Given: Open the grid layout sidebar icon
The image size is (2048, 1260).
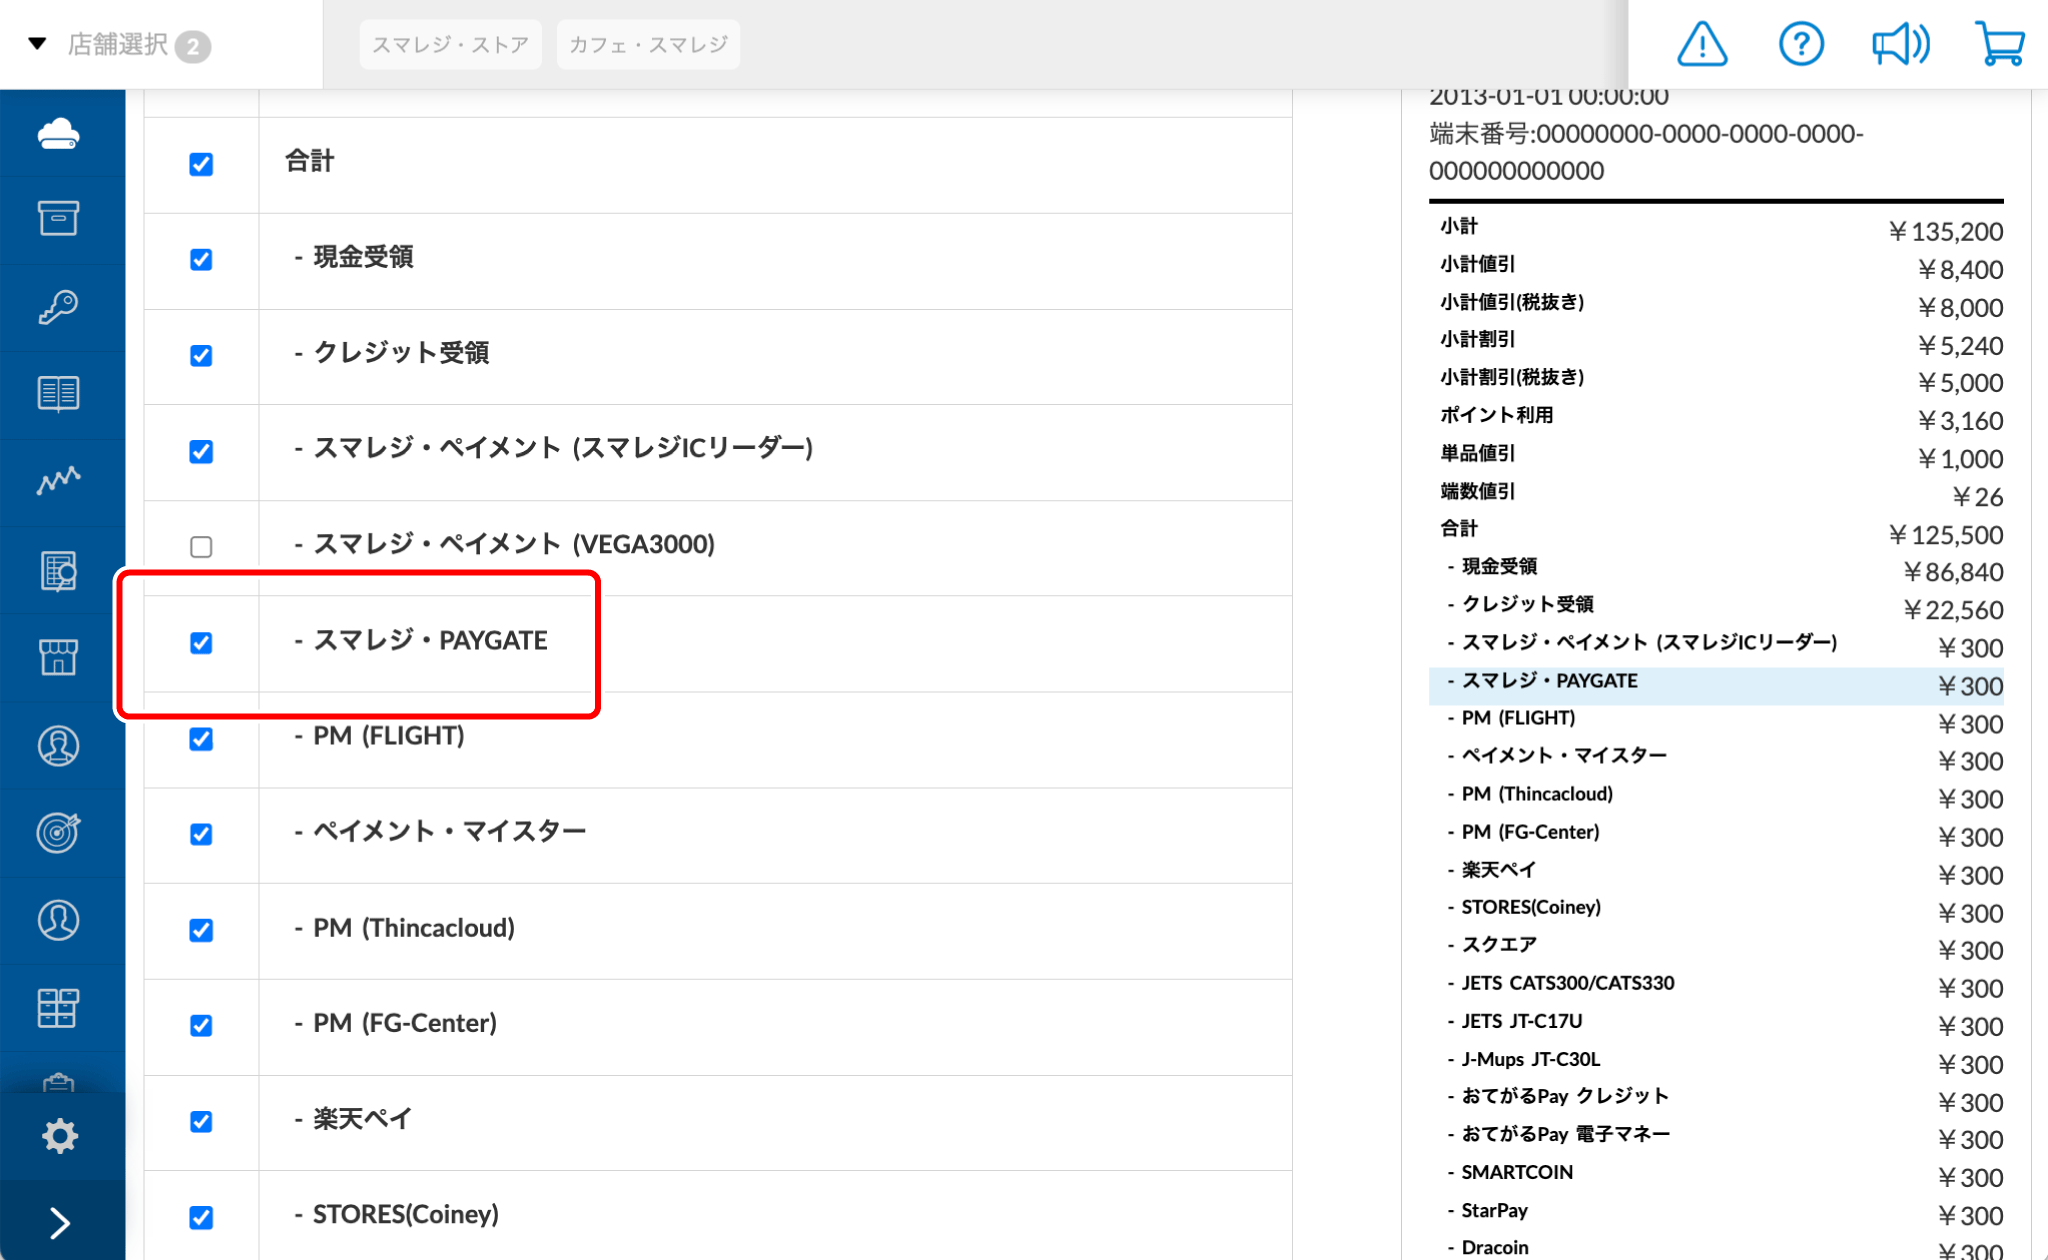Looking at the screenshot, I should [59, 1008].
